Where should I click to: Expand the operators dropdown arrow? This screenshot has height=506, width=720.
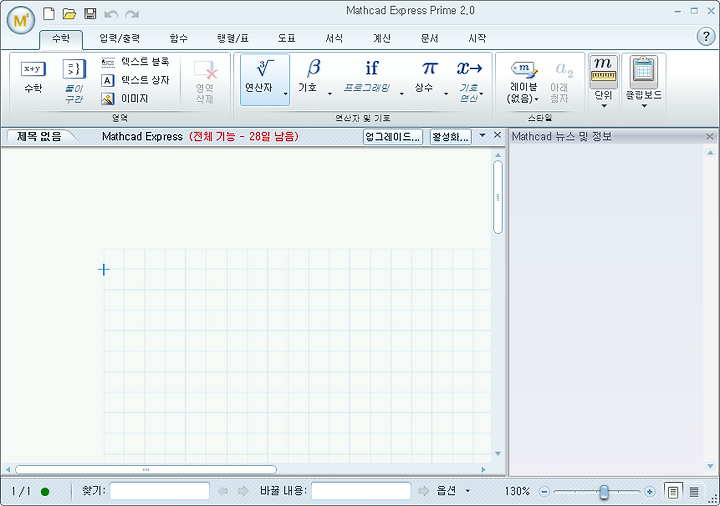coord(285,94)
